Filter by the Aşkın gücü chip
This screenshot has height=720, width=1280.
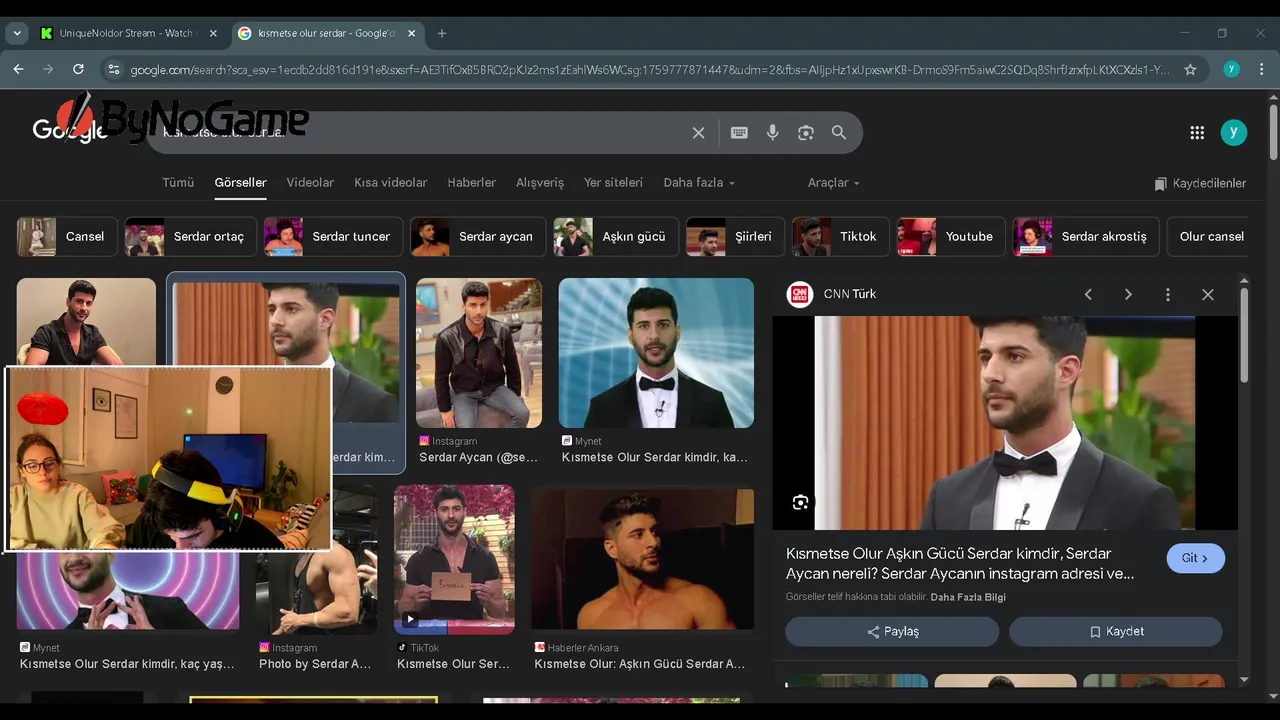616,237
